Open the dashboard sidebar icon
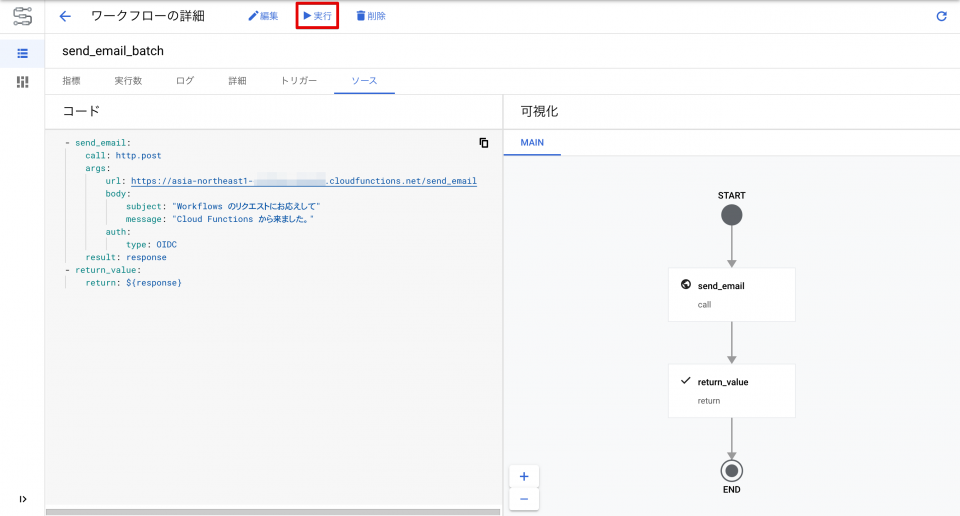The width and height of the screenshot is (960, 516). pyautogui.click(x=23, y=81)
